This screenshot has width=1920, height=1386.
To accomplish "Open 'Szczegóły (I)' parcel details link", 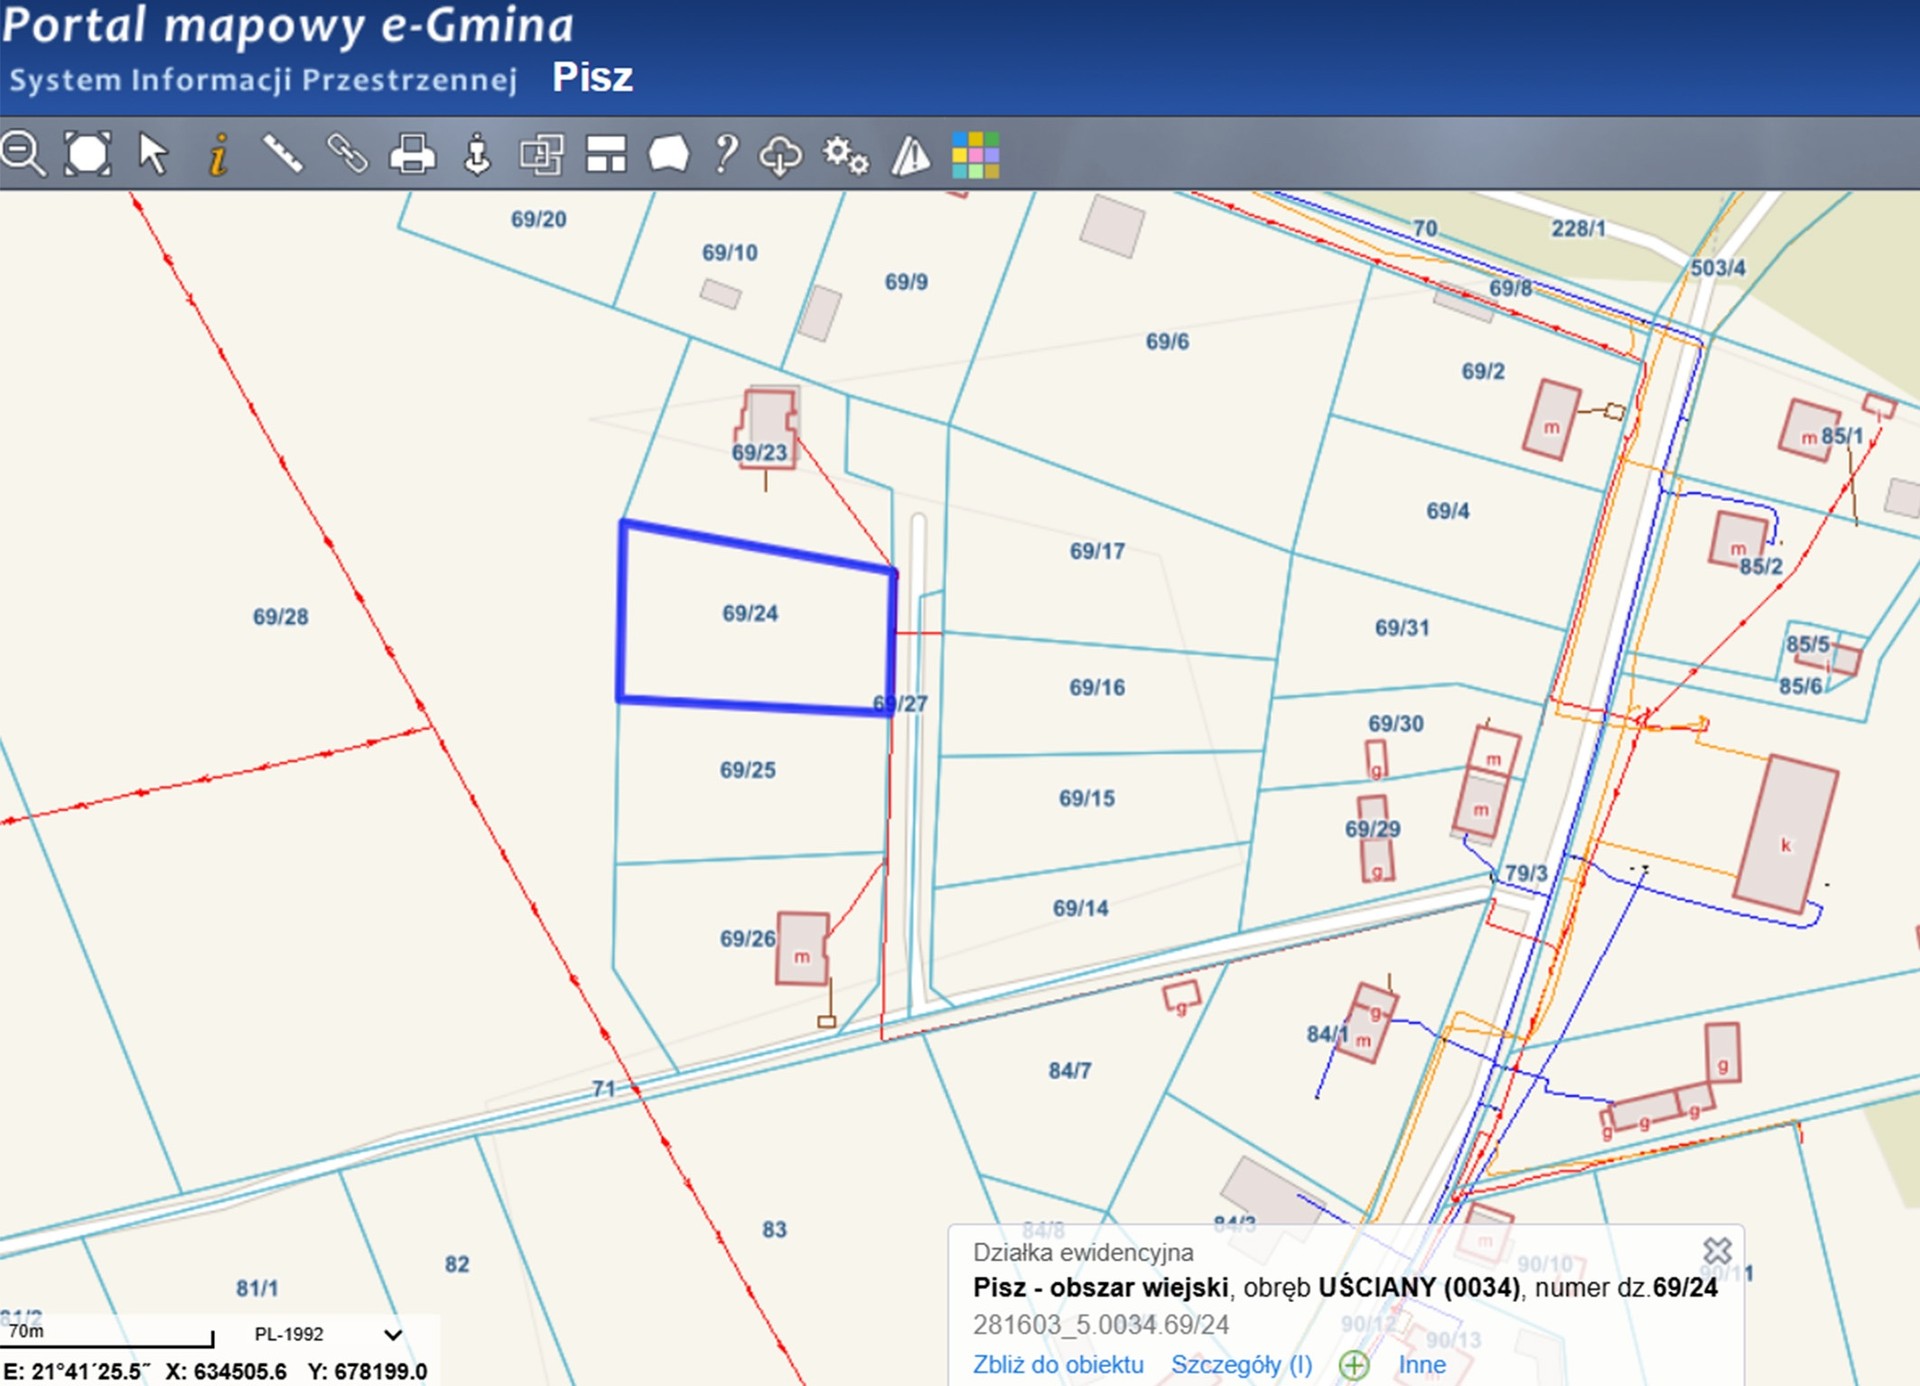I will tap(1241, 1364).
